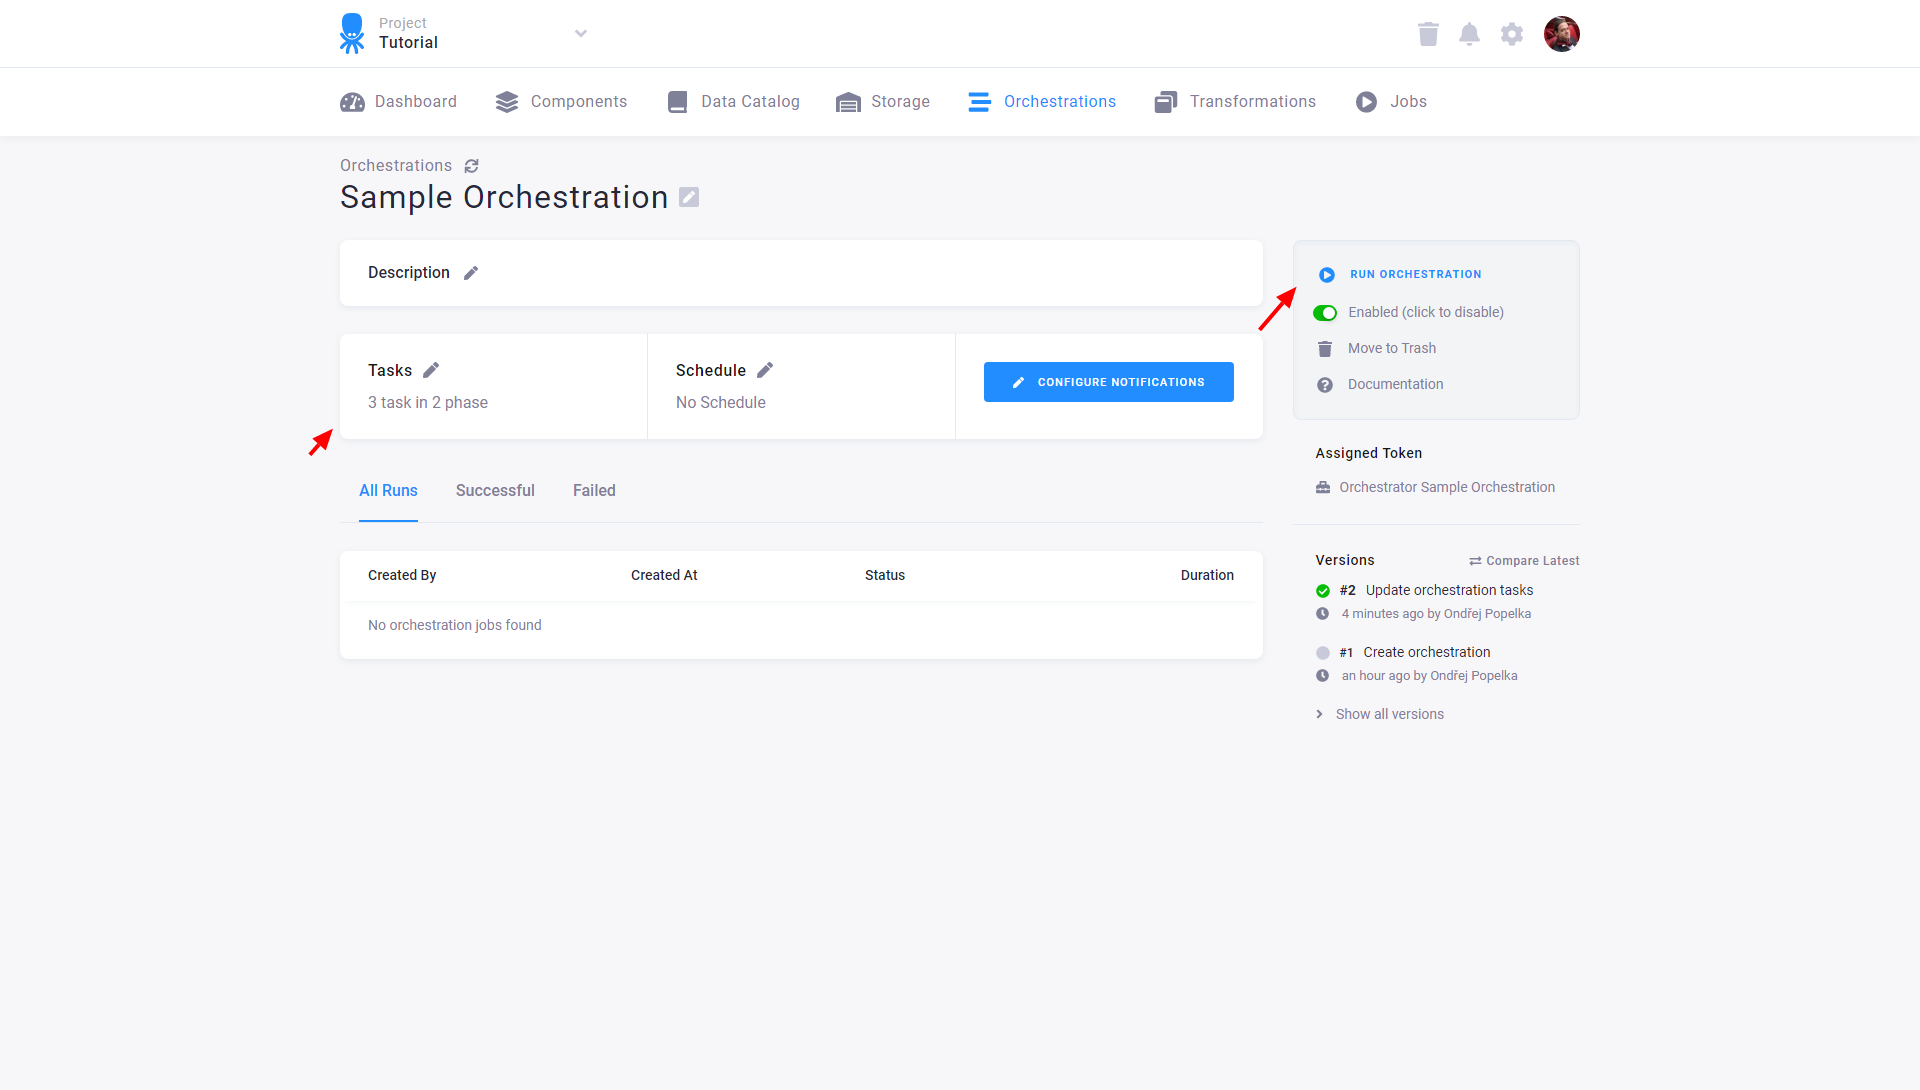This screenshot has height=1090, width=1920.
Task: Expand Show all versions
Action: pyautogui.click(x=1389, y=713)
